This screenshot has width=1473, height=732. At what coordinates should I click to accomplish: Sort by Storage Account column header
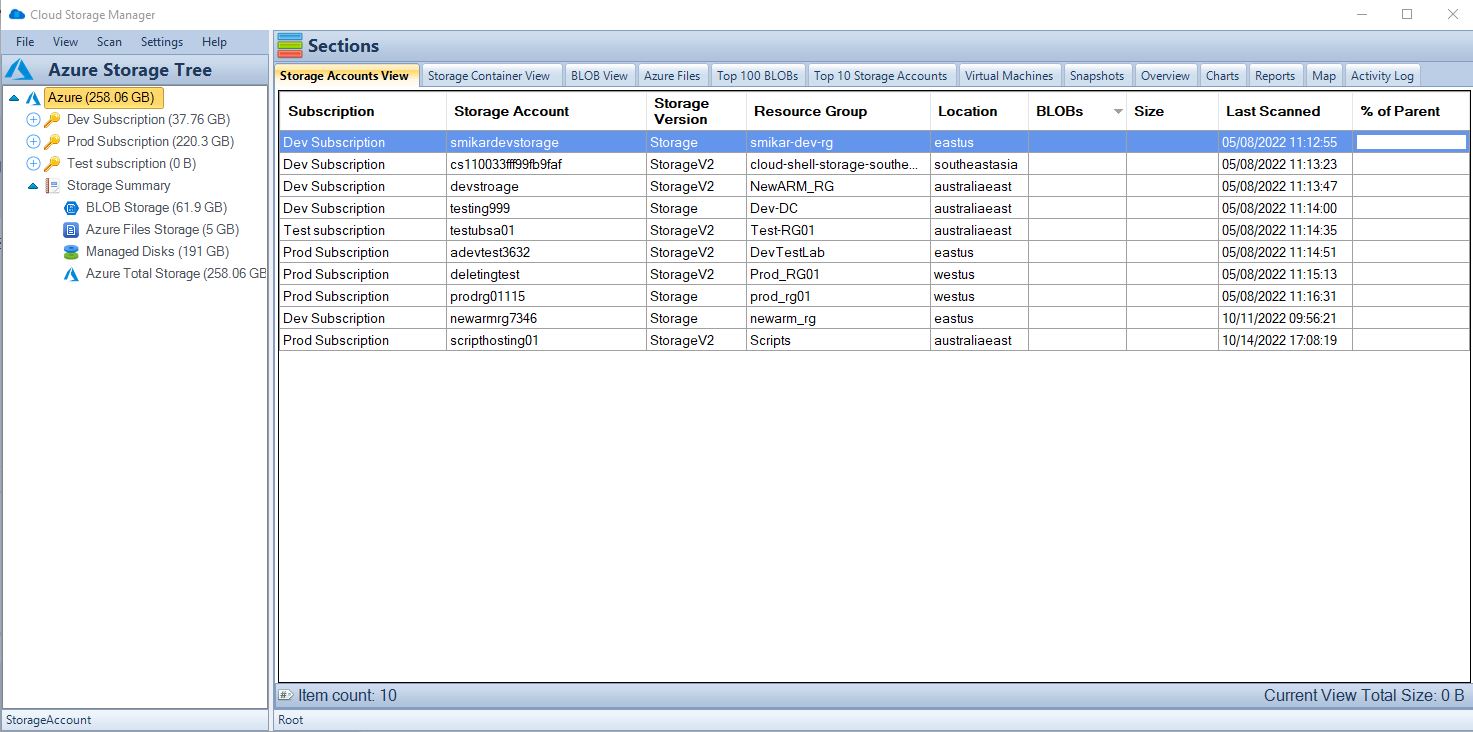click(511, 111)
